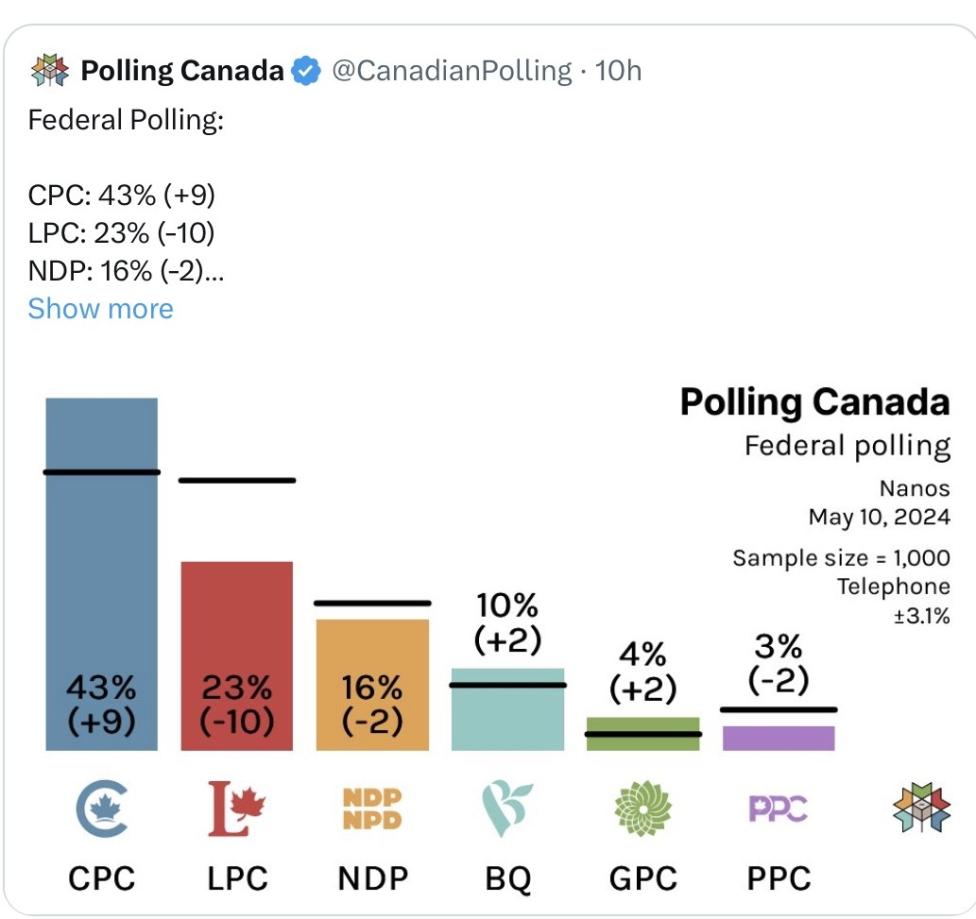Open the @CanadianPolling handle link

452,71
